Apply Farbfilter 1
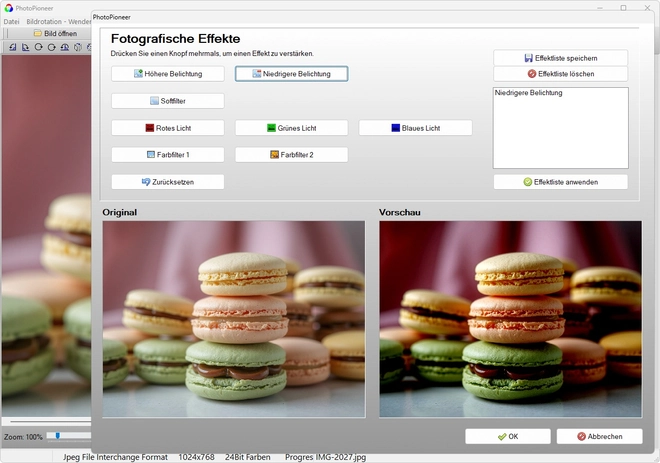 point(168,155)
